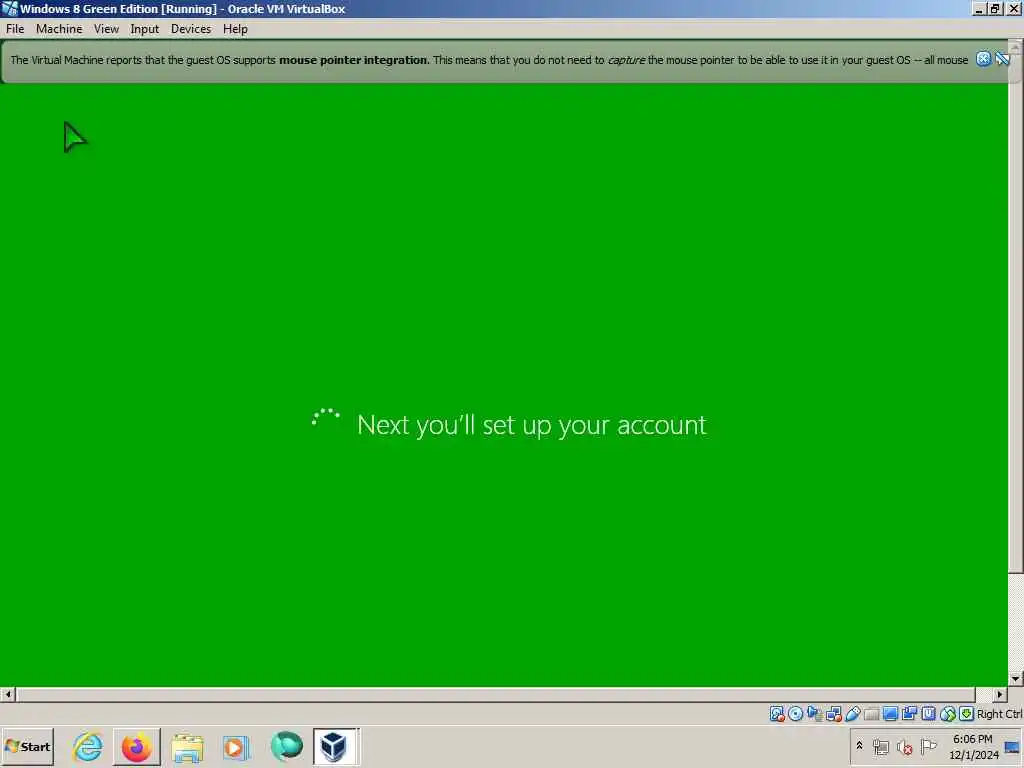The image size is (1024, 768).
Task: Click the mouse integration status indicator
Action: (948, 714)
